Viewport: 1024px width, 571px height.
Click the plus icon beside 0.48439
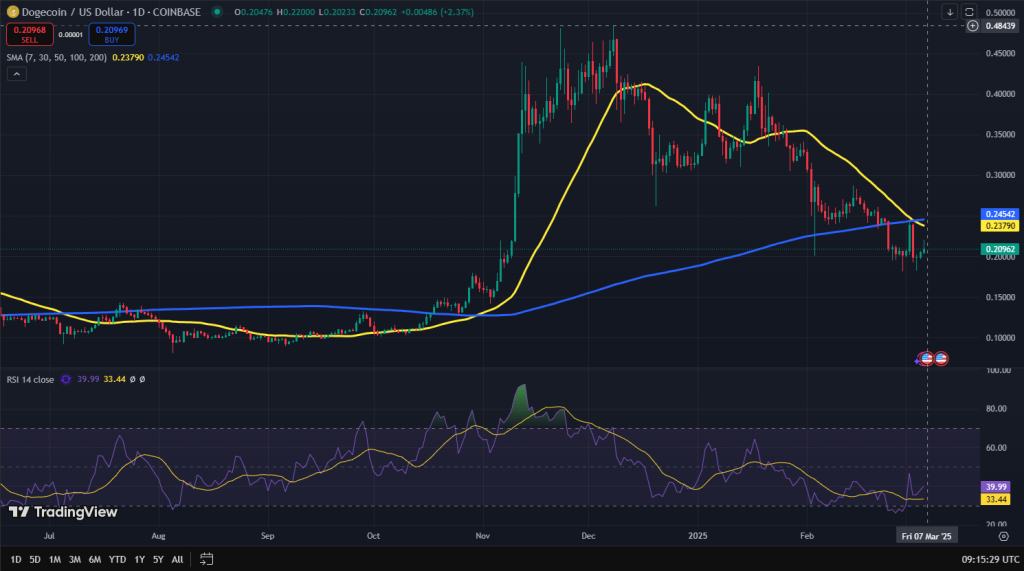(972, 26)
